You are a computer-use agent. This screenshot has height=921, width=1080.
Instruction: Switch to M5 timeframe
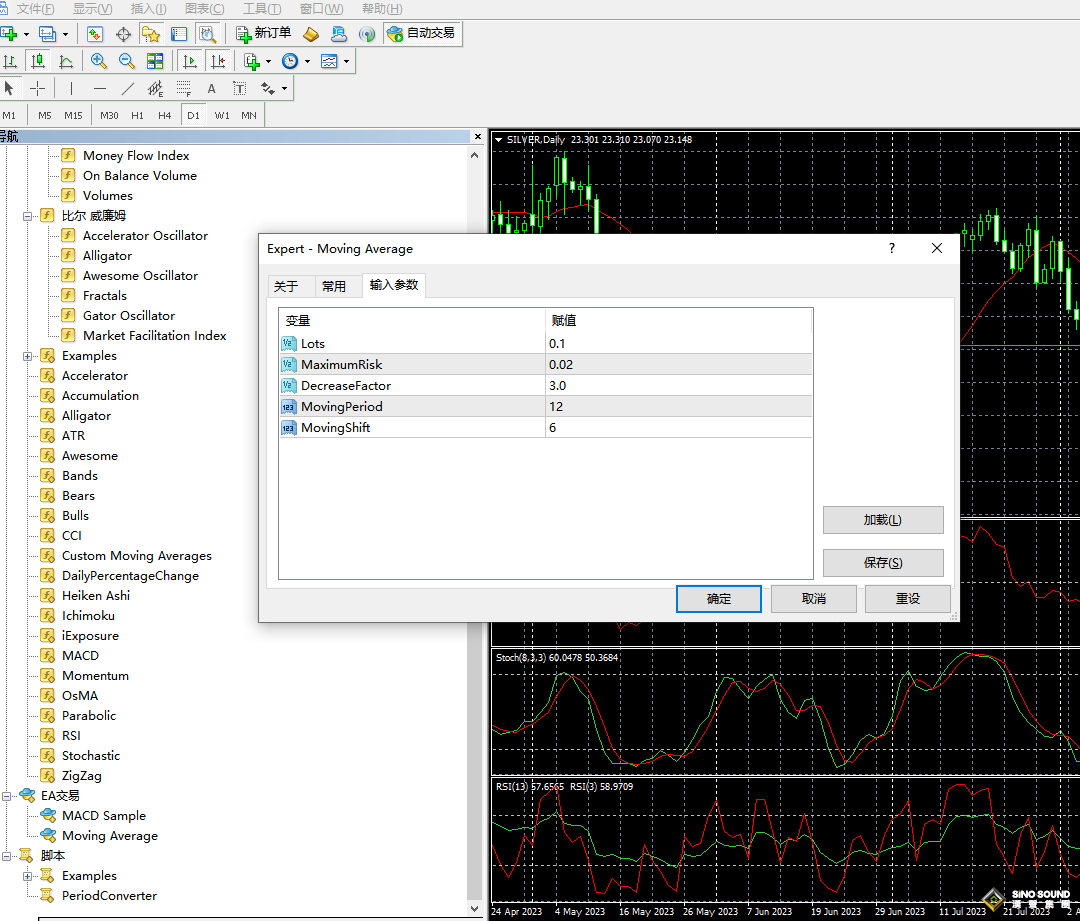[x=45, y=115]
